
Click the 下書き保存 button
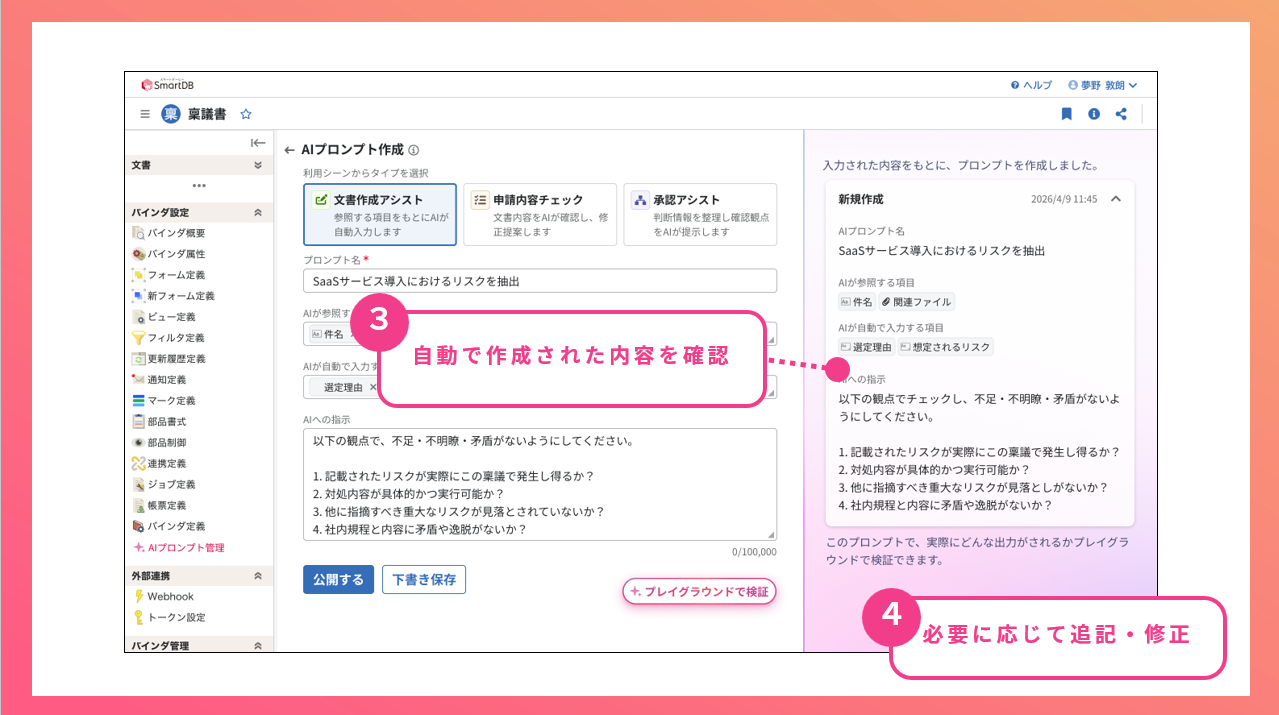pos(424,579)
